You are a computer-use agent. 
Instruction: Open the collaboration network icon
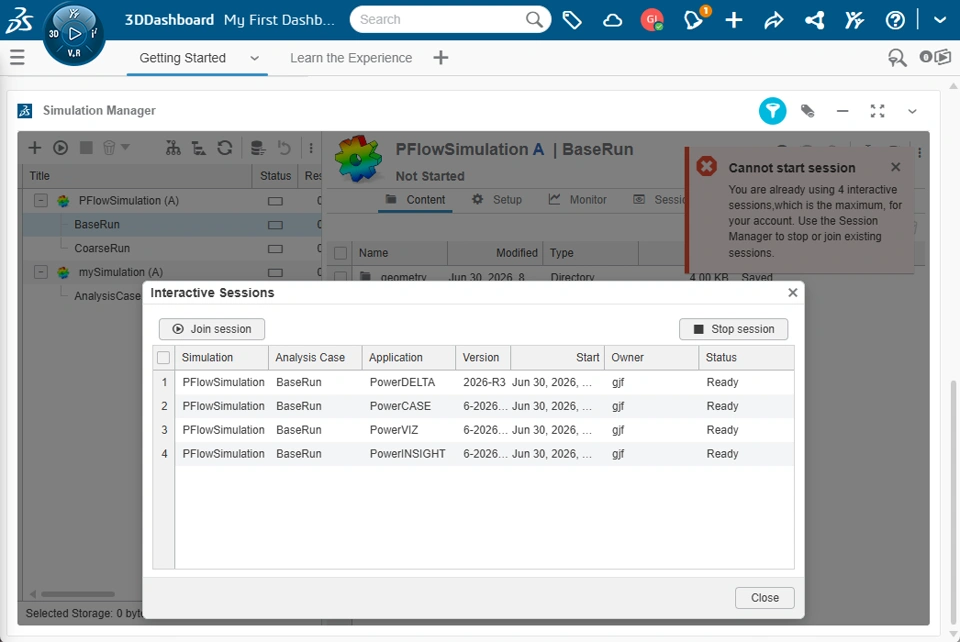814,20
